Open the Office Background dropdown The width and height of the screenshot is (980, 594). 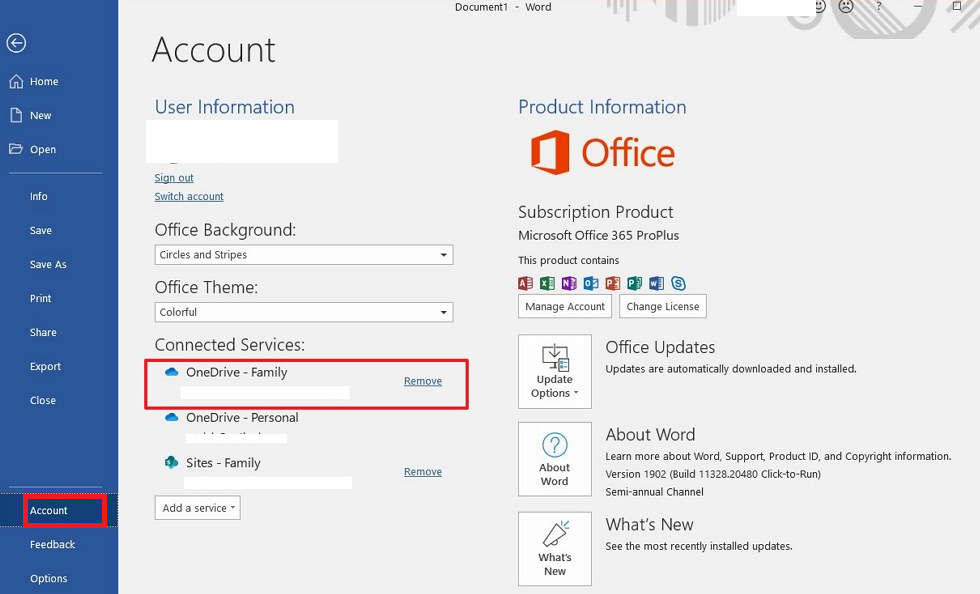[x=304, y=254]
